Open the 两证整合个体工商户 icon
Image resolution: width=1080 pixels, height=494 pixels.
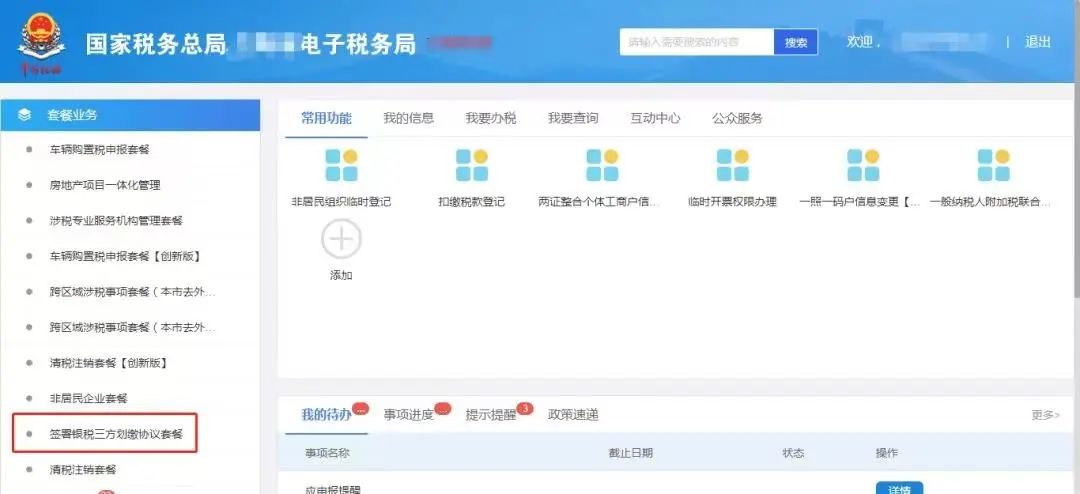602,165
